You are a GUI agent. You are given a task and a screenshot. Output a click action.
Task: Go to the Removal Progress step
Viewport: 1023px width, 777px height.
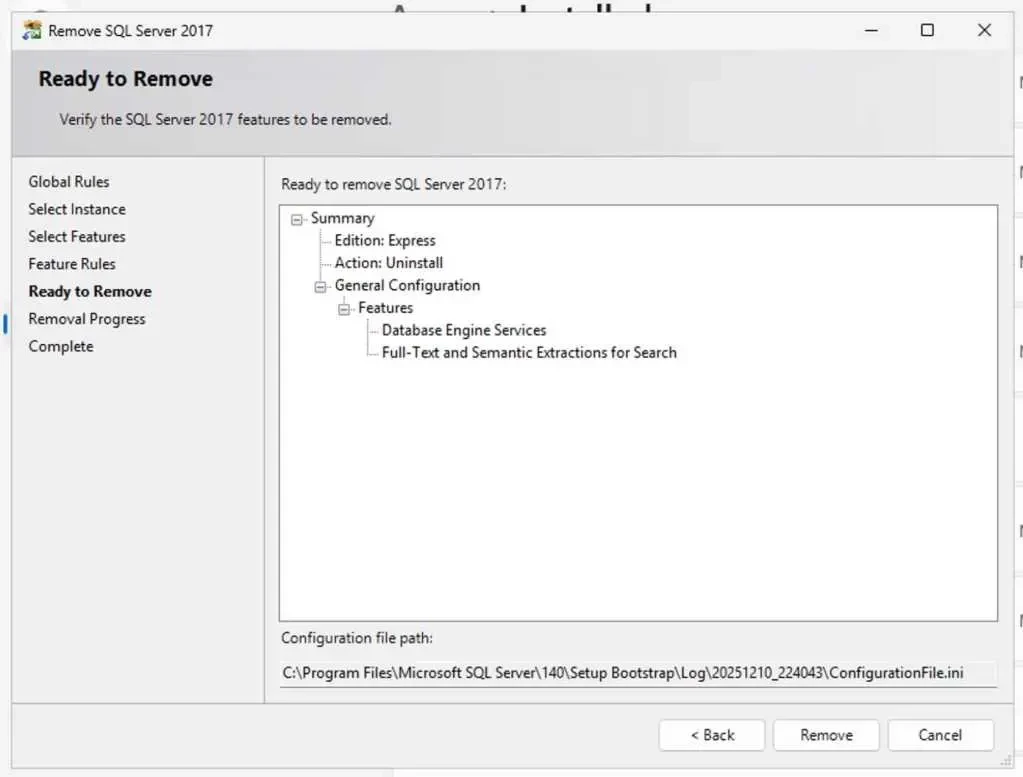pos(87,319)
